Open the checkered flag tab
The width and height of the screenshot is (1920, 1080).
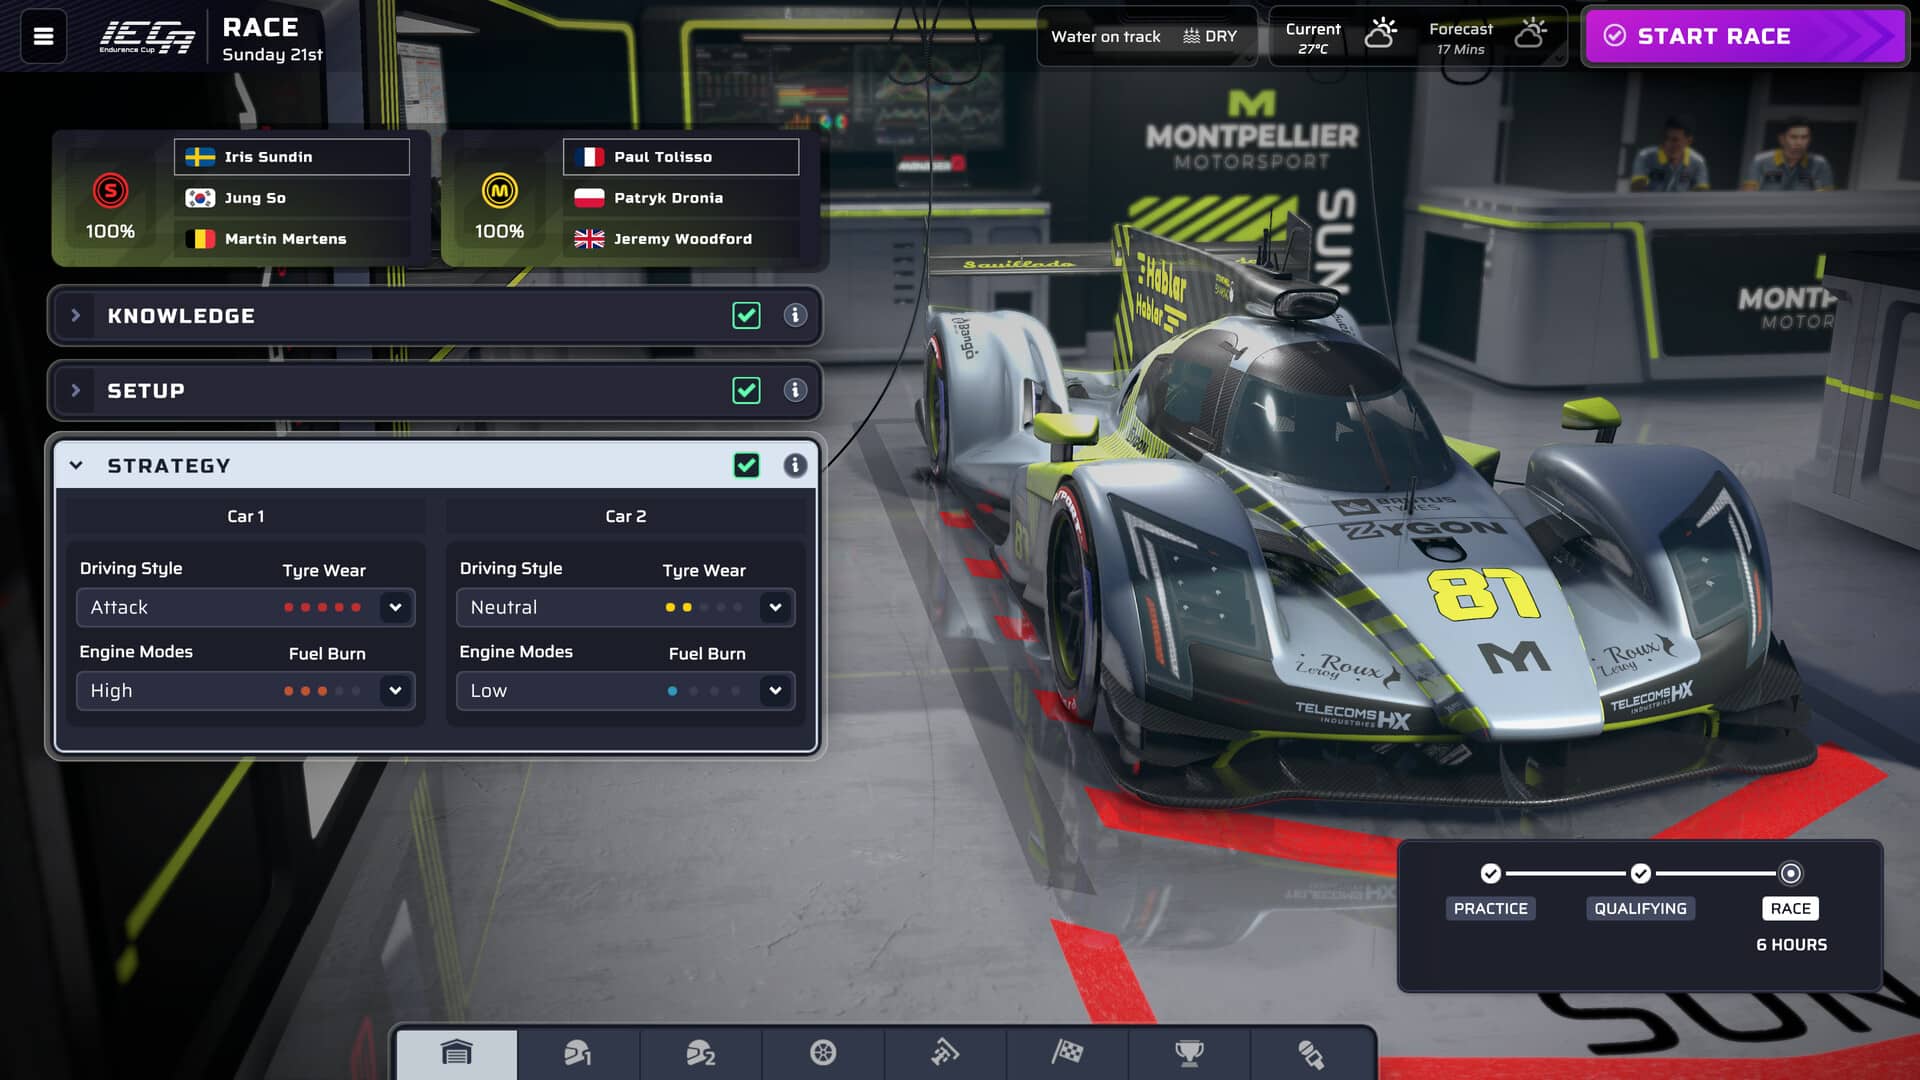pos(1067,1053)
